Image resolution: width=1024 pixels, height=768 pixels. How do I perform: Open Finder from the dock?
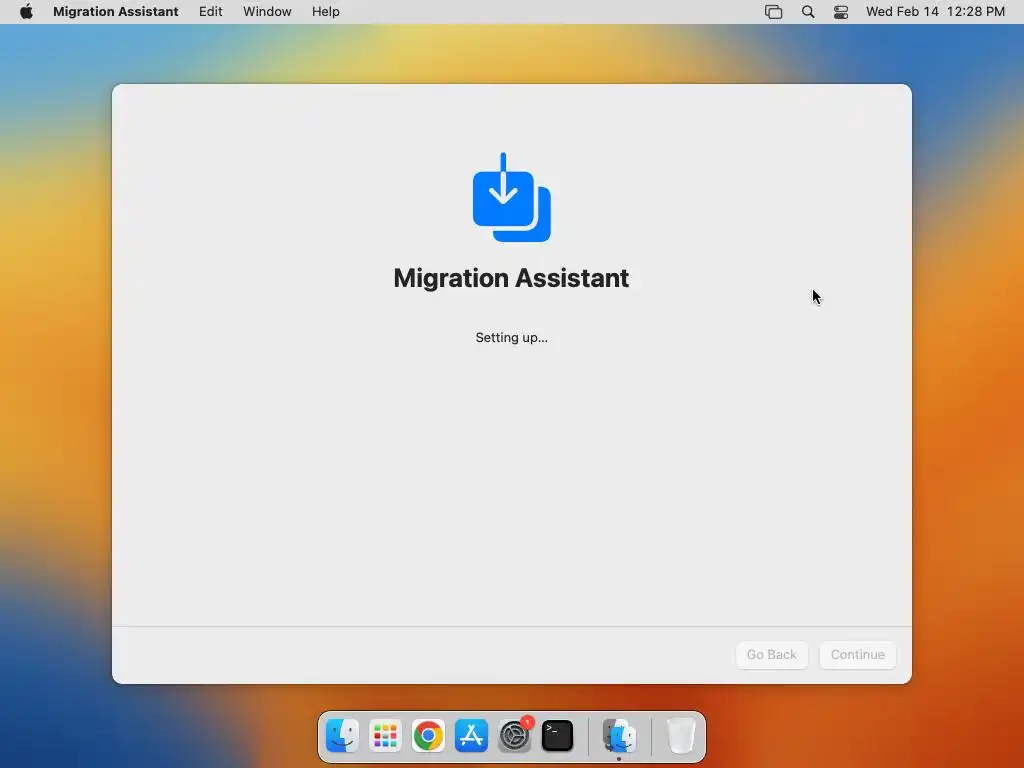(x=342, y=736)
